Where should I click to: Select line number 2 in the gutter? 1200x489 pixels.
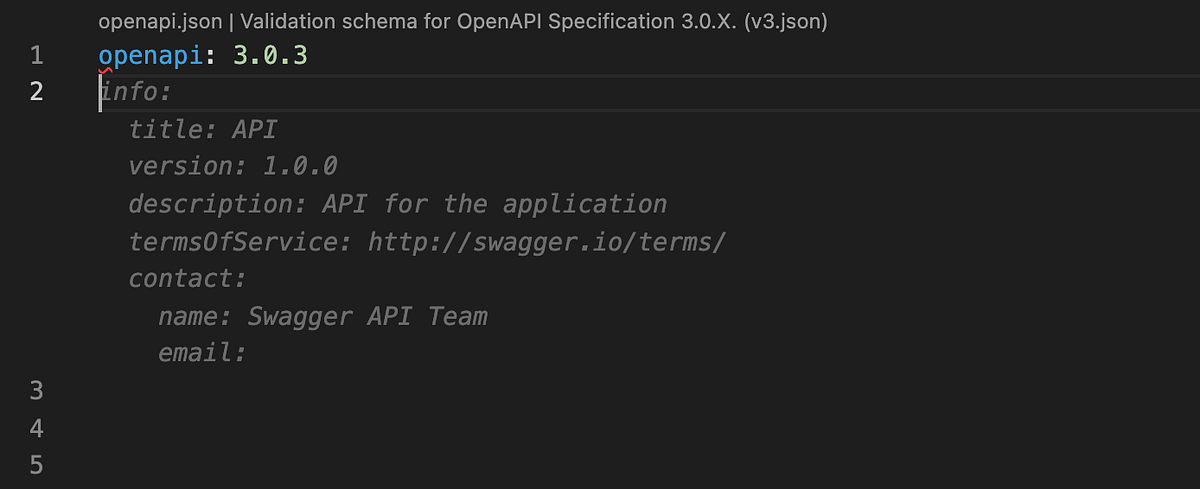[36, 92]
